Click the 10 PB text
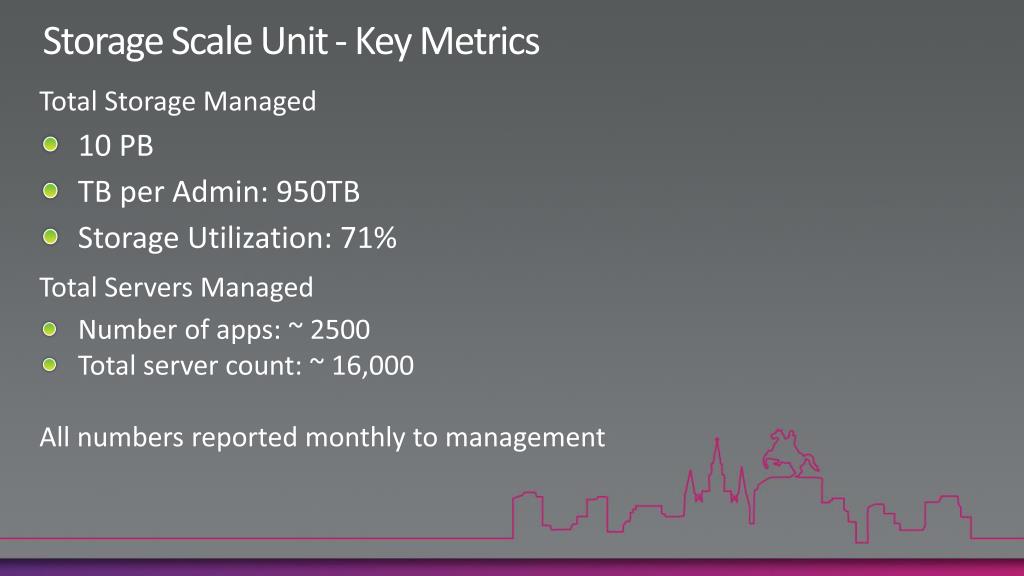The height and width of the screenshot is (576, 1024). [x=116, y=146]
